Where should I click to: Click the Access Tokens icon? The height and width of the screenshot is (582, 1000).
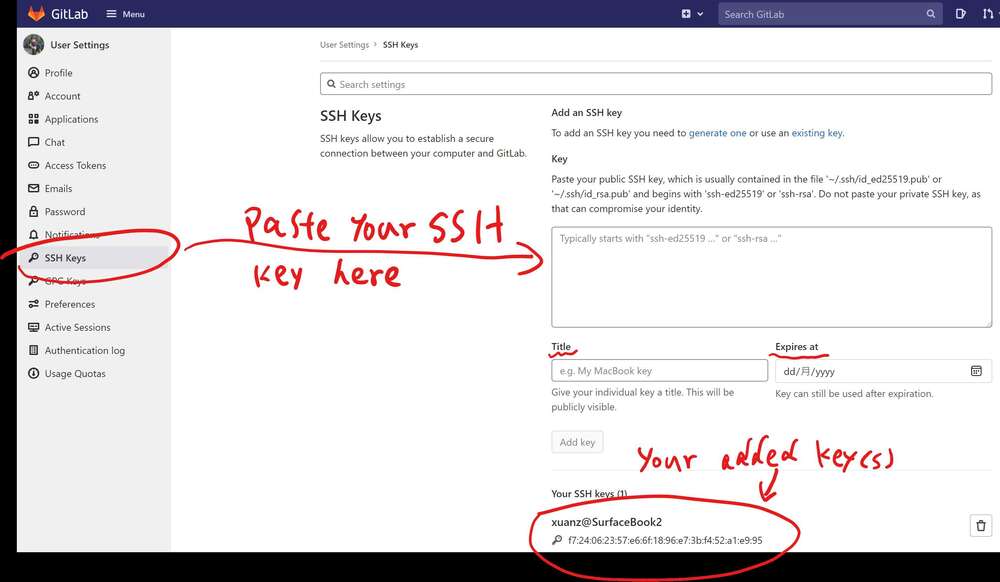pyautogui.click(x=34, y=165)
